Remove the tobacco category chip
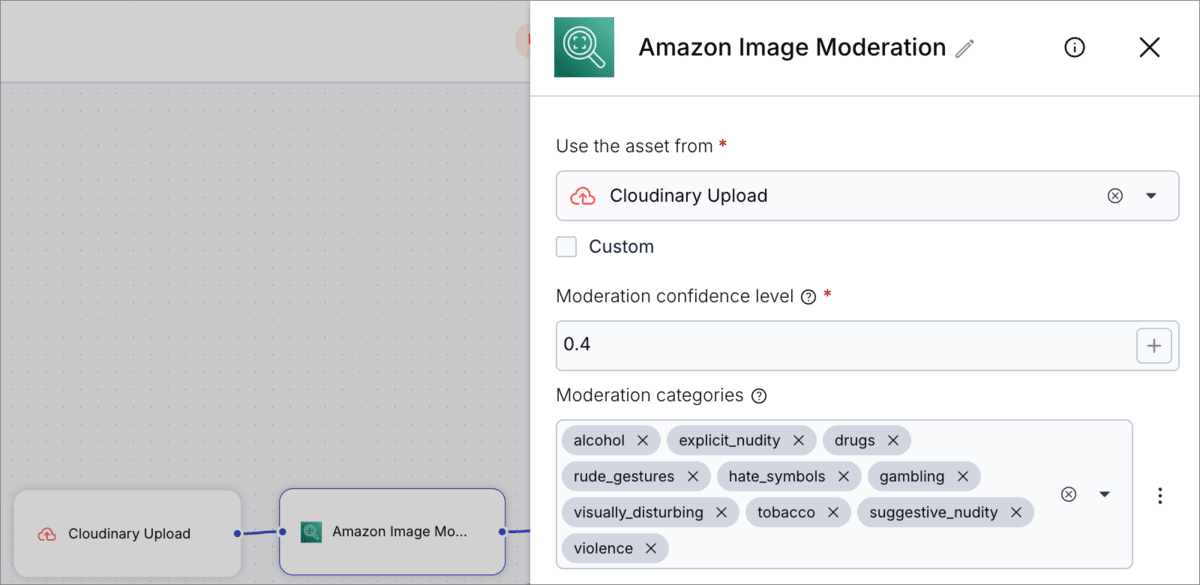The height and width of the screenshot is (585, 1200). click(832, 512)
